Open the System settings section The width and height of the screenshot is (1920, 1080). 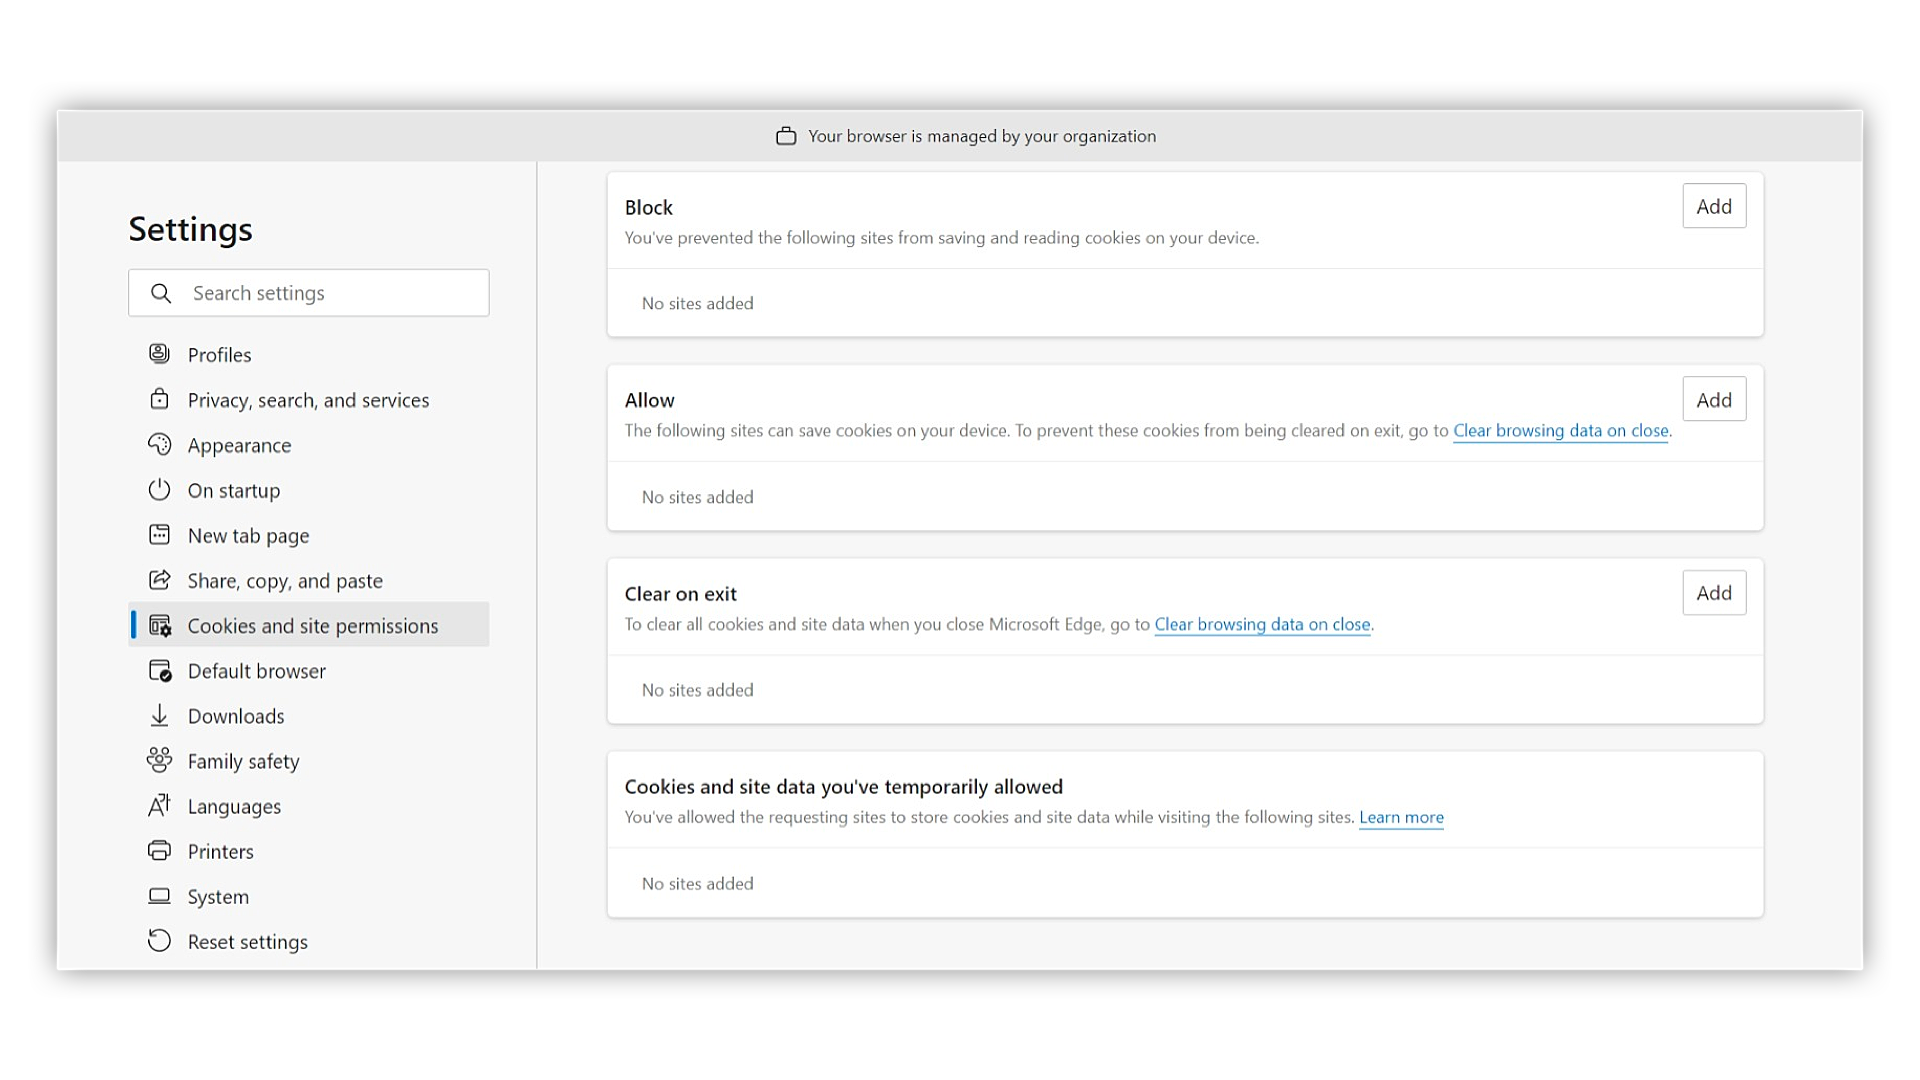pos(218,897)
